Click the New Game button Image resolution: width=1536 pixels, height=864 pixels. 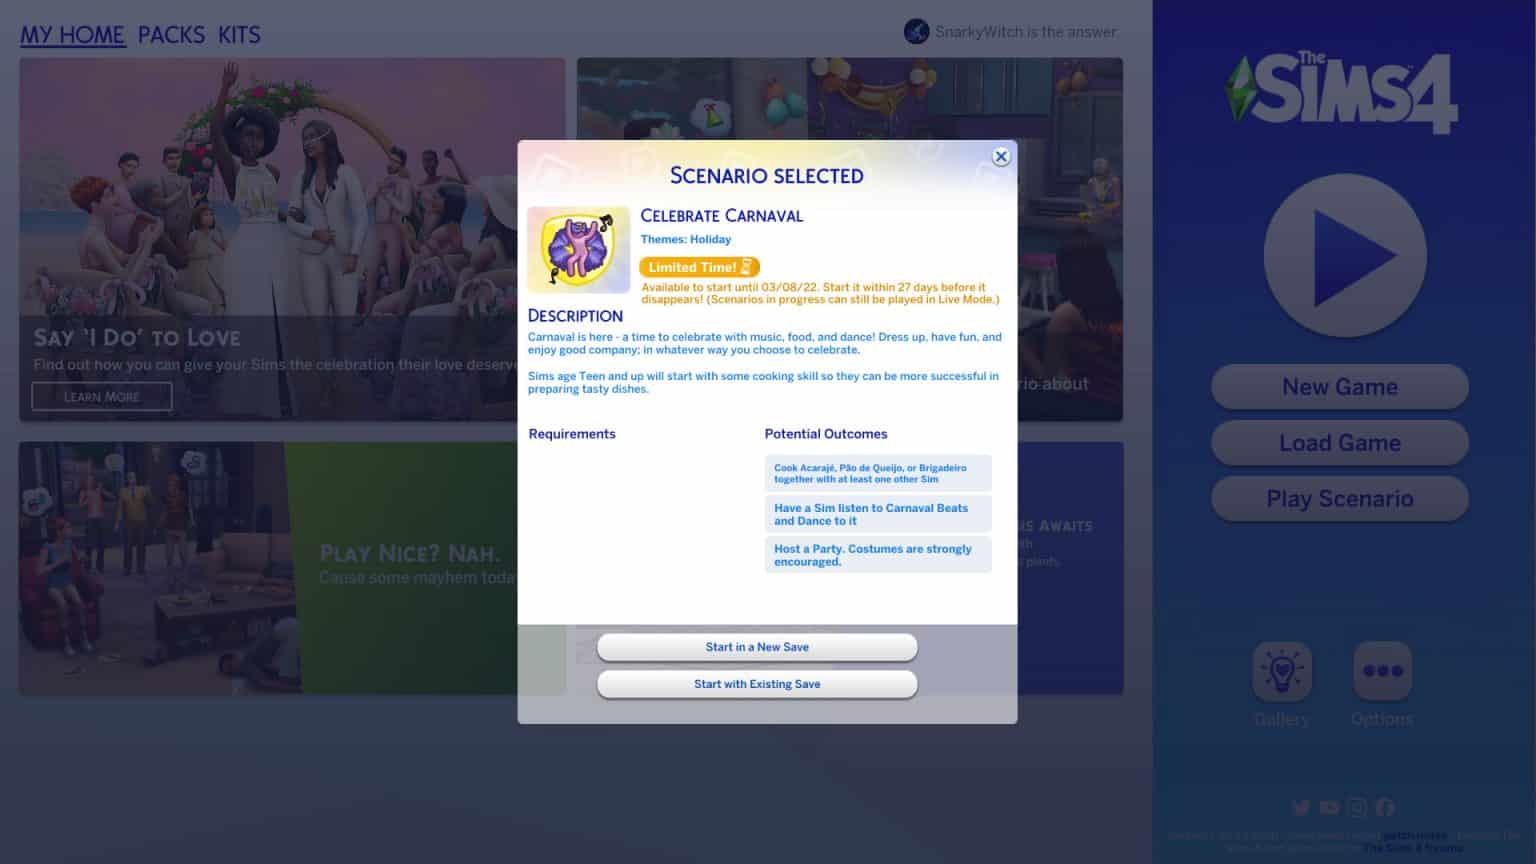(x=1340, y=387)
